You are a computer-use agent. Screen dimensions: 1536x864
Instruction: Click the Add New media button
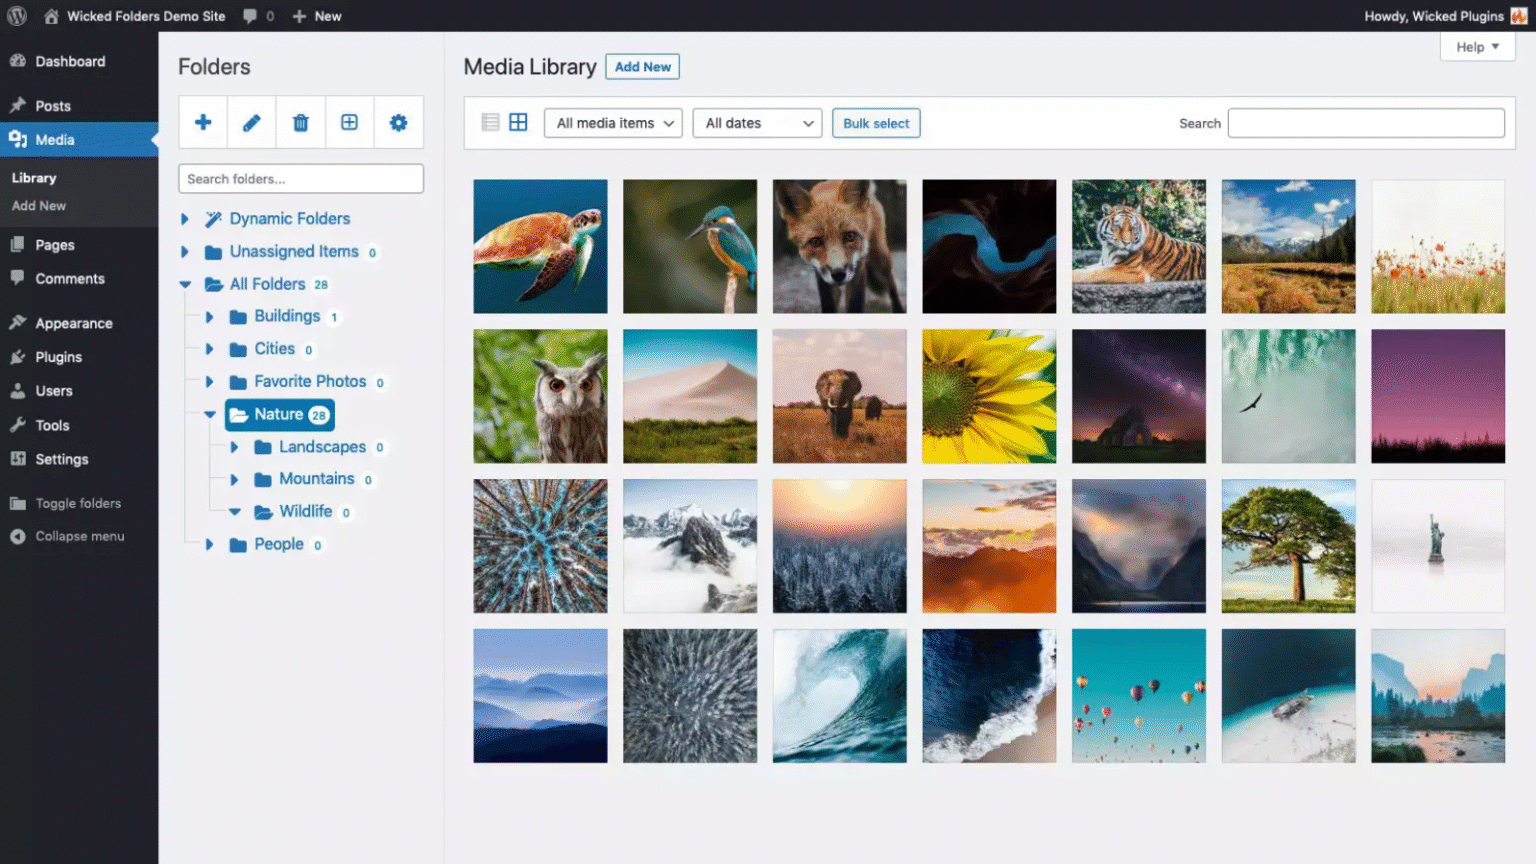click(642, 67)
